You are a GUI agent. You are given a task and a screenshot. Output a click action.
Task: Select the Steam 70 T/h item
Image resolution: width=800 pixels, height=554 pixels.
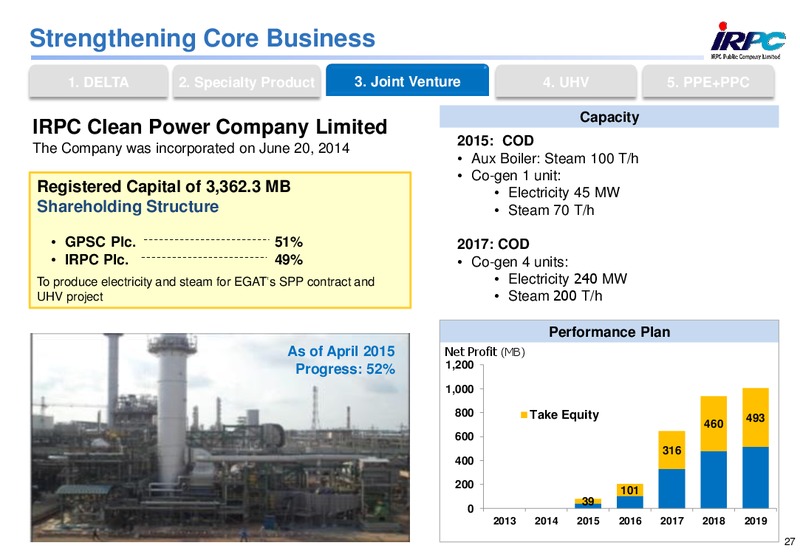click(x=551, y=210)
